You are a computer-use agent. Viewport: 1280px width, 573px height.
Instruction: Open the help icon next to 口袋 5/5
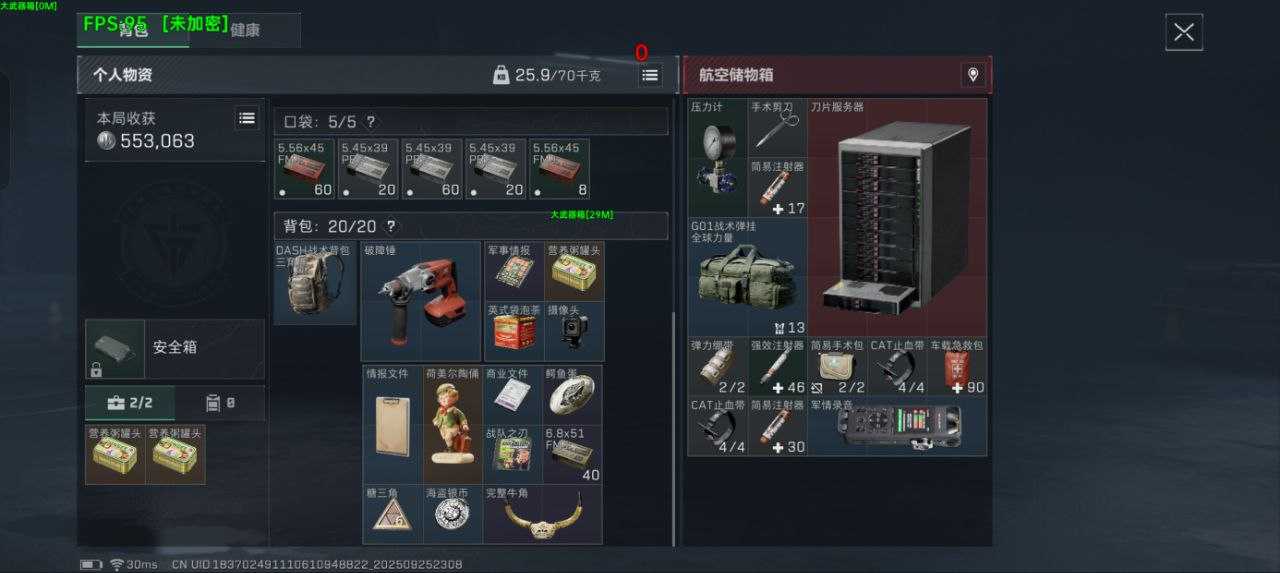click(x=370, y=122)
